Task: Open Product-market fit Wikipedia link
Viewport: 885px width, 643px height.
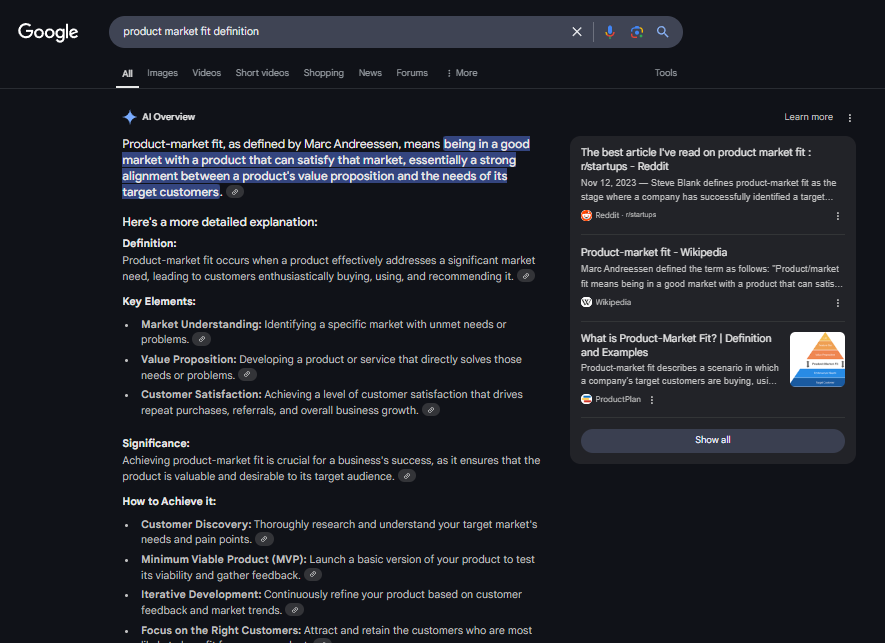Action: [x=654, y=252]
